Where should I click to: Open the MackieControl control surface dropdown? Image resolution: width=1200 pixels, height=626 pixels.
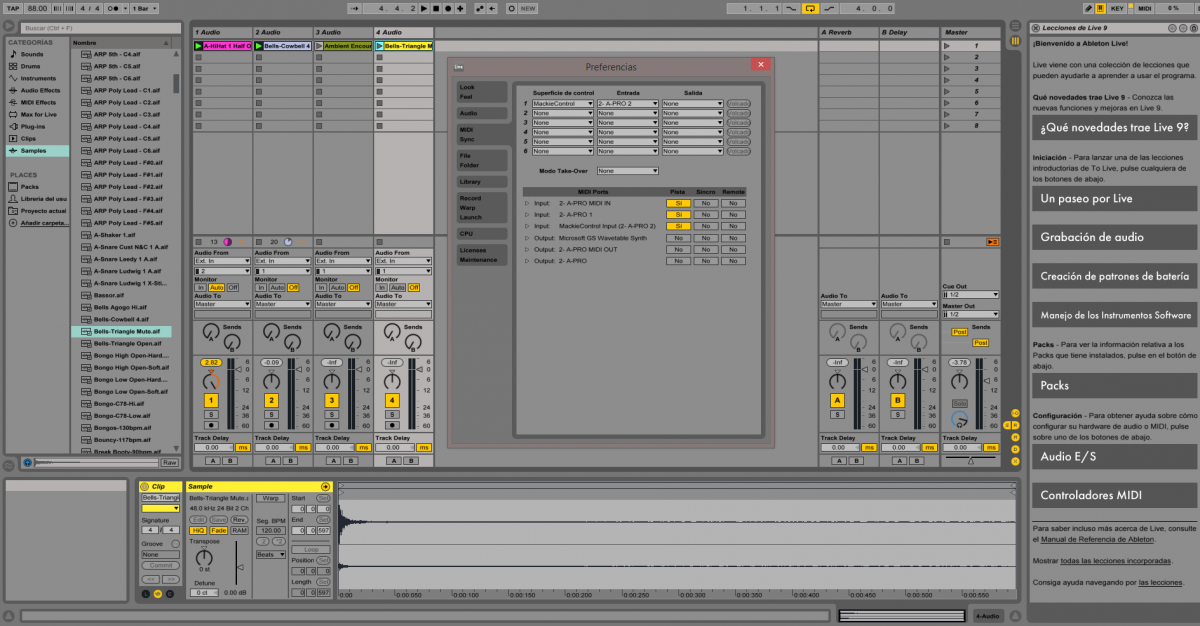(x=562, y=103)
